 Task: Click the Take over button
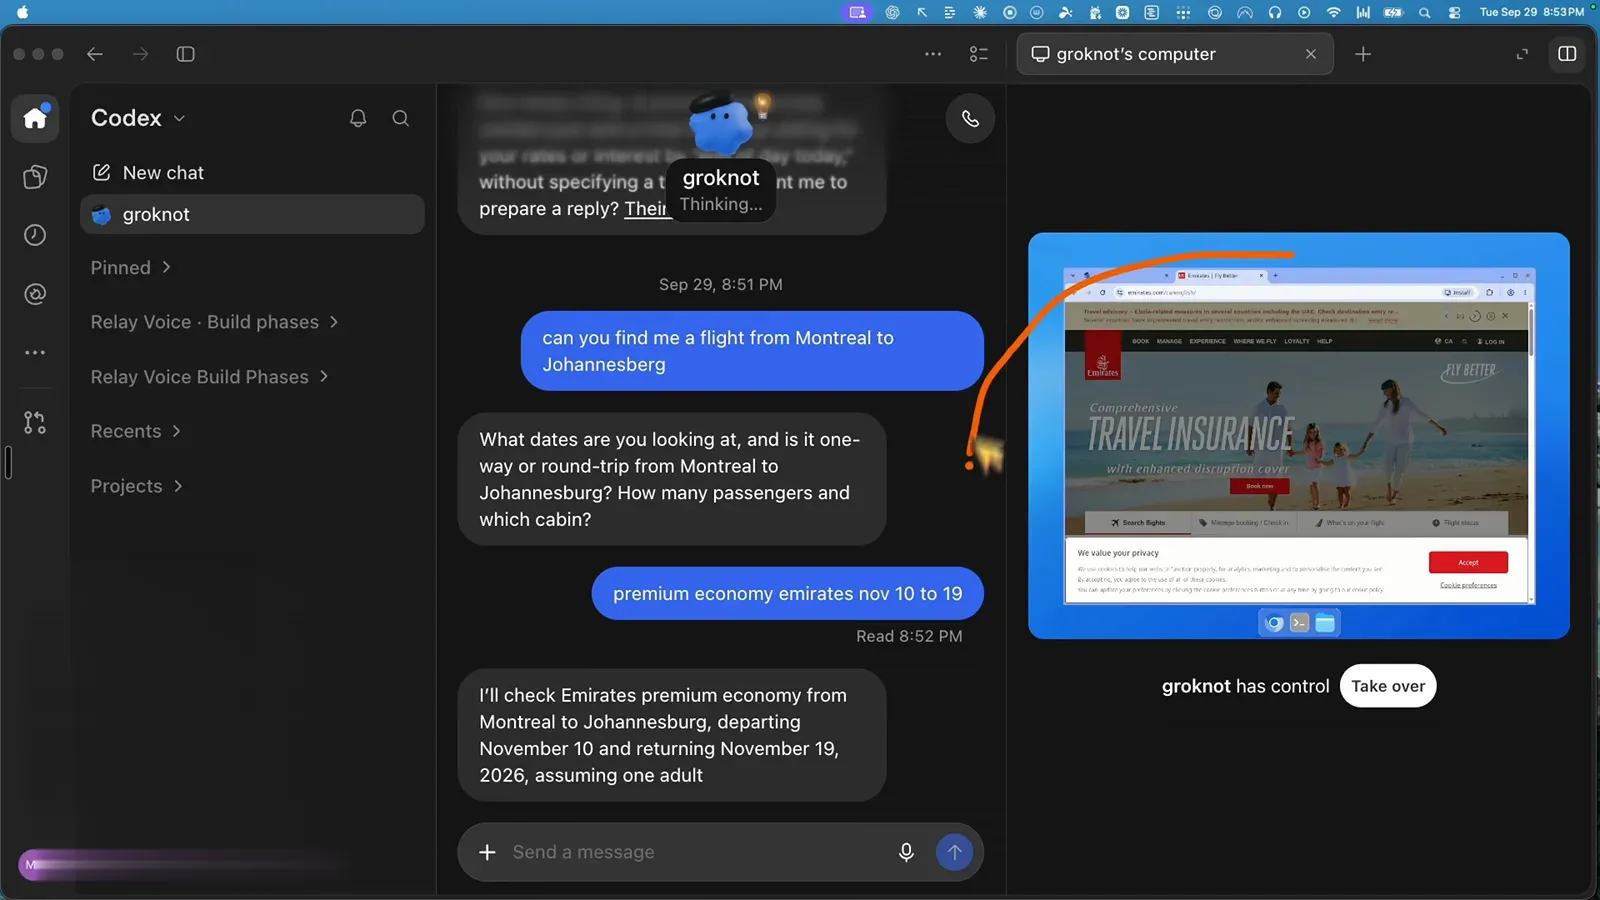click(1388, 686)
